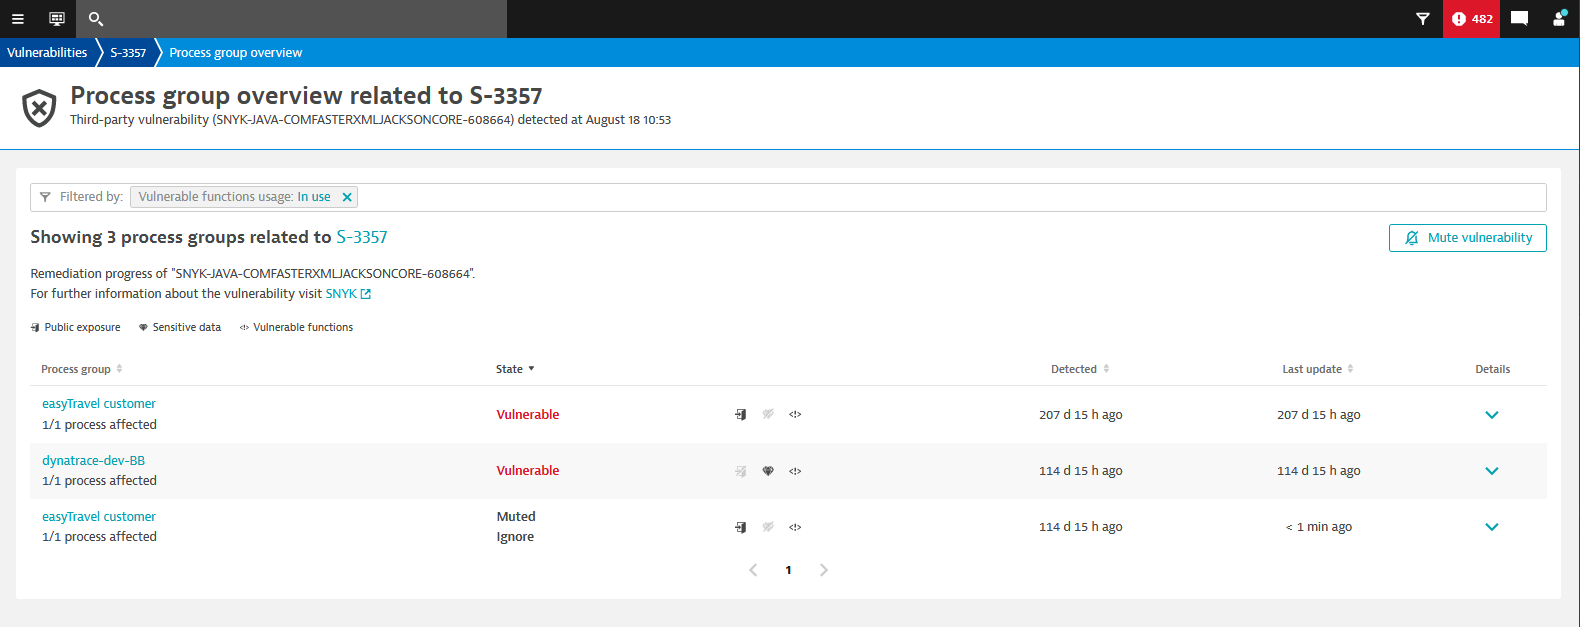Visit the SNYK external link
Screen dimensions: 1580x627
[348, 294]
